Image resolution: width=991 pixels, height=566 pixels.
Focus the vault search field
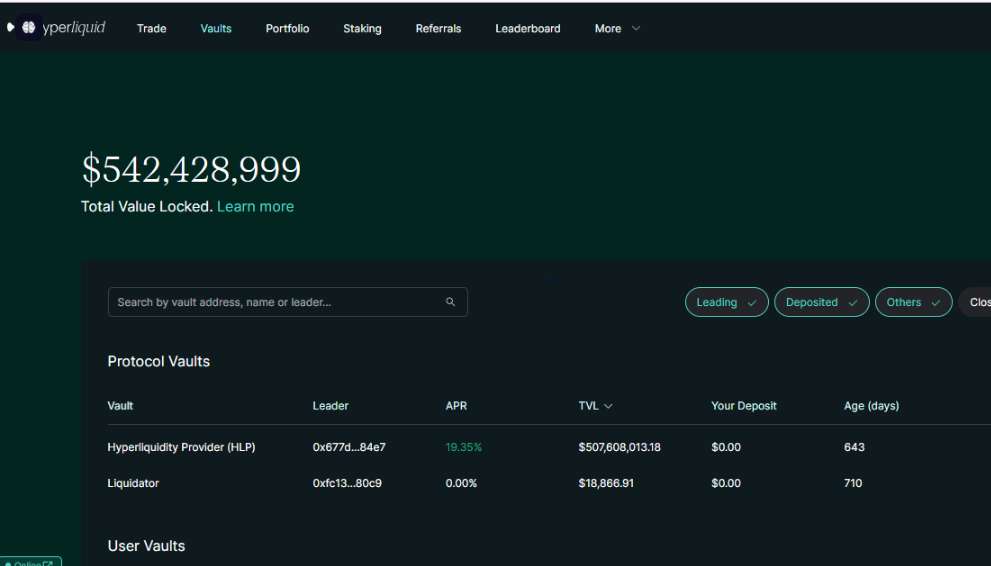click(x=288, y=302)
